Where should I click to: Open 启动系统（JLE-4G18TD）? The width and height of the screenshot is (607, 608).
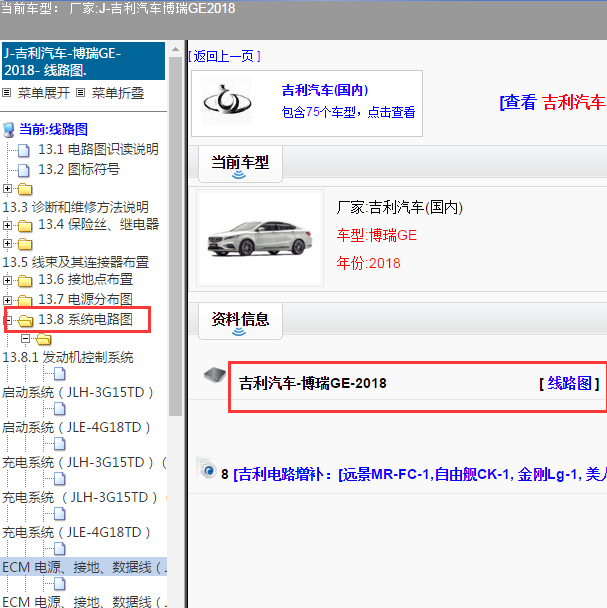click(x=76, y=427)
